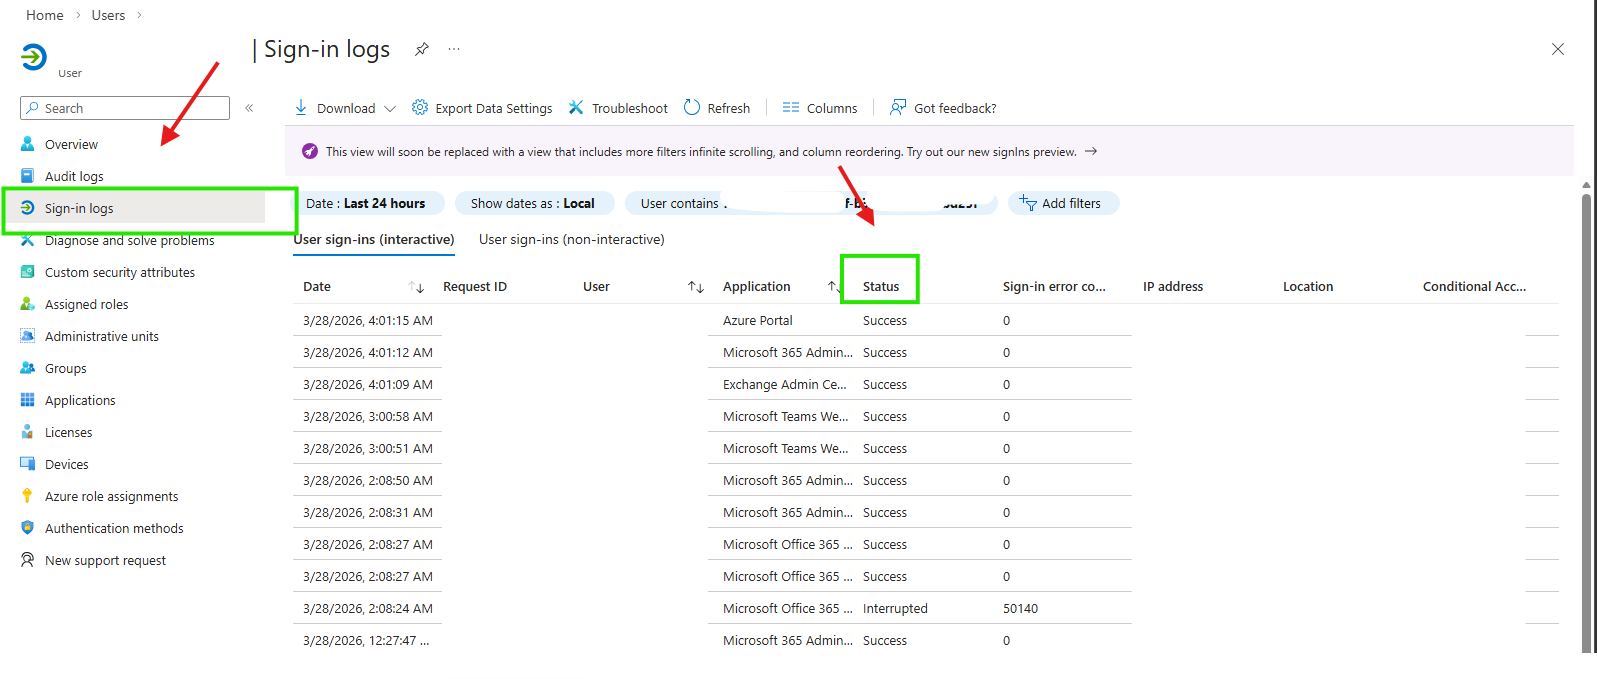Change the Show dates as: Local filter
The image size is (1597, 679).
[x=533, y=203]
